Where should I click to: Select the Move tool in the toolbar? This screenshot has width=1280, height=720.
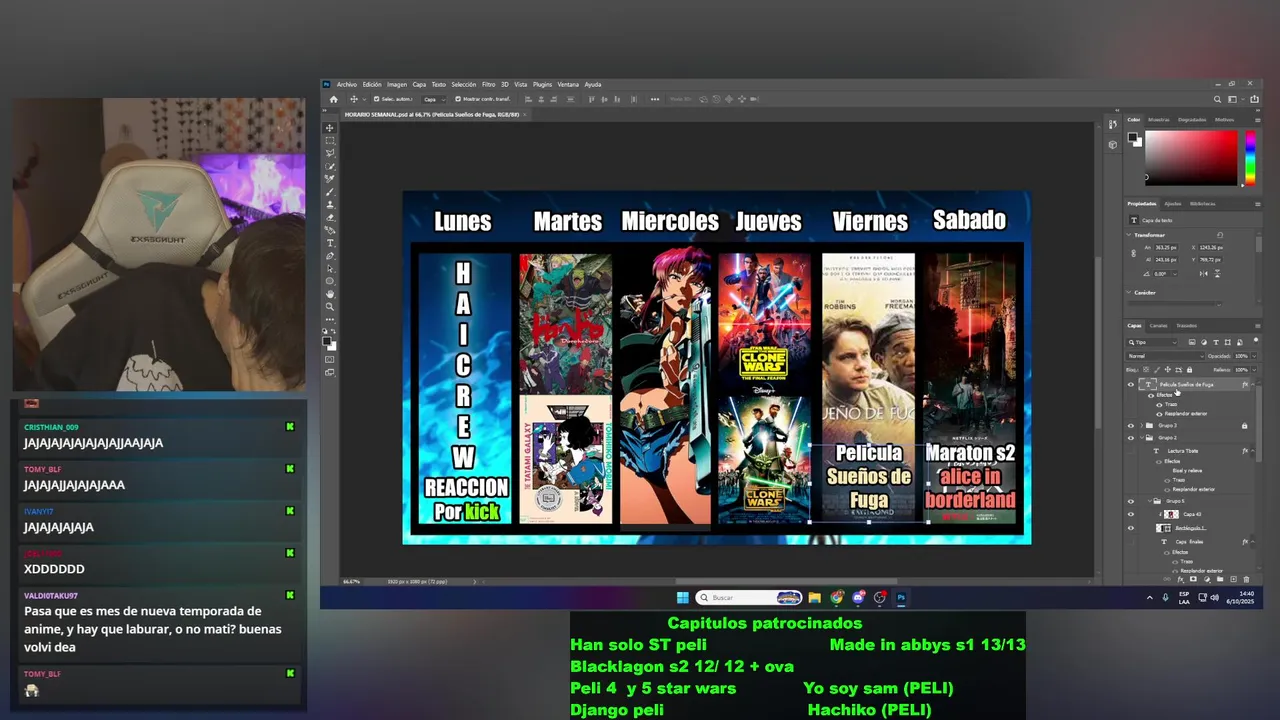pos(330,127)
